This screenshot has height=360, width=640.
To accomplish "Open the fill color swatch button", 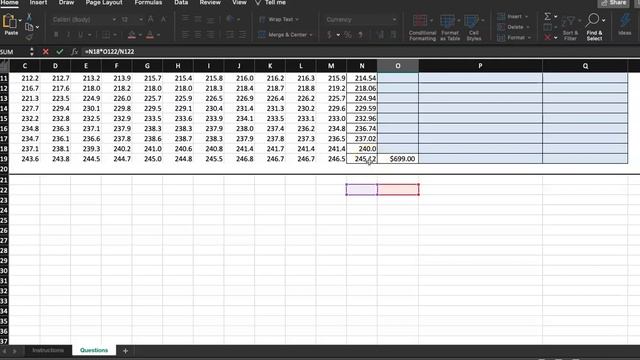I will tap(131, 35).
